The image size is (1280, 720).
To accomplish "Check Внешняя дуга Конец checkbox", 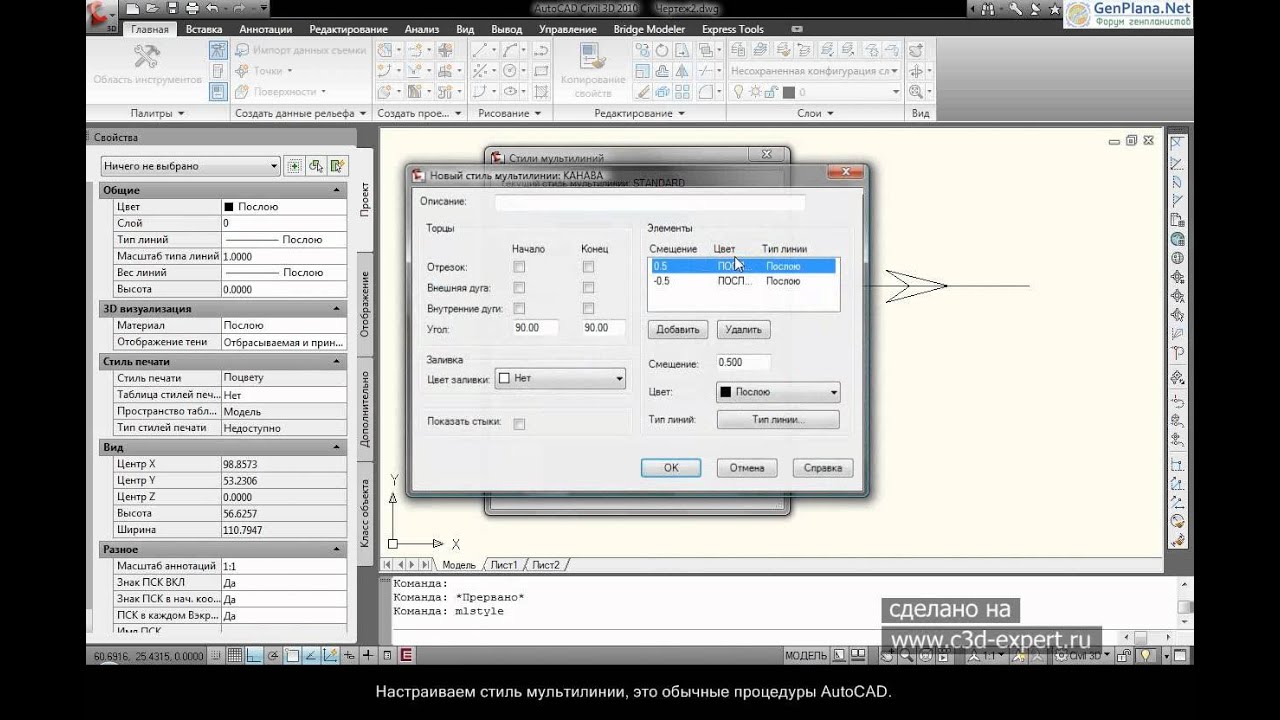I will pyautogui.click(x=588, y=288).
